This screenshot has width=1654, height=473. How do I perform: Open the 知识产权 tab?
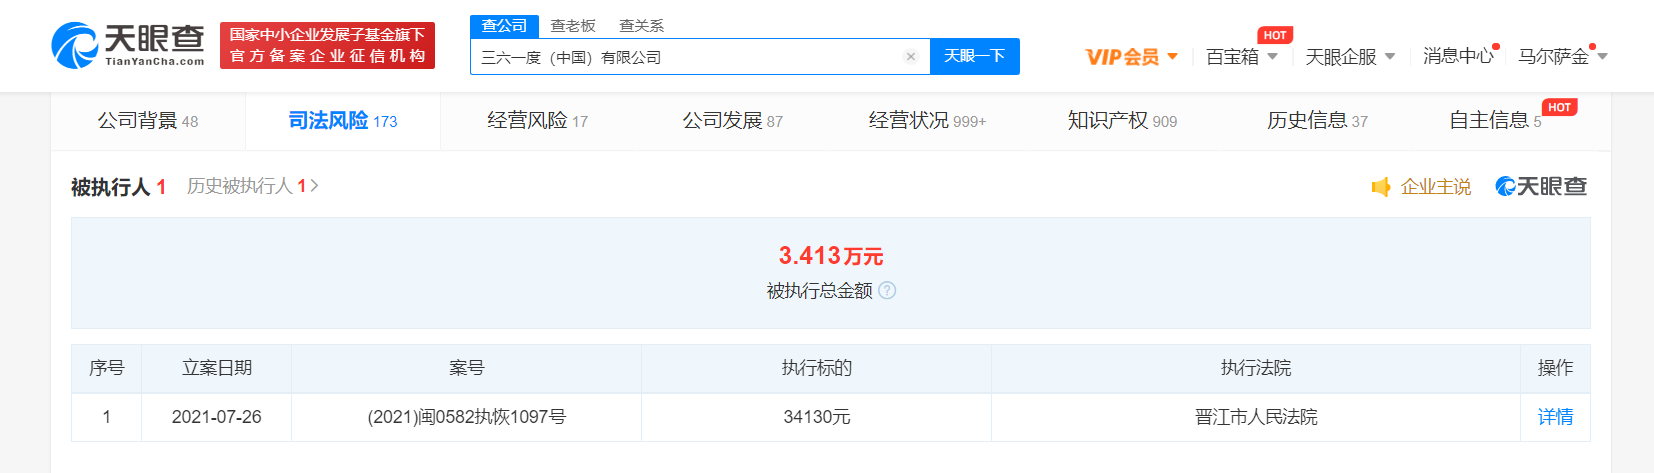pyautogui.click(x=1123, y=121)
